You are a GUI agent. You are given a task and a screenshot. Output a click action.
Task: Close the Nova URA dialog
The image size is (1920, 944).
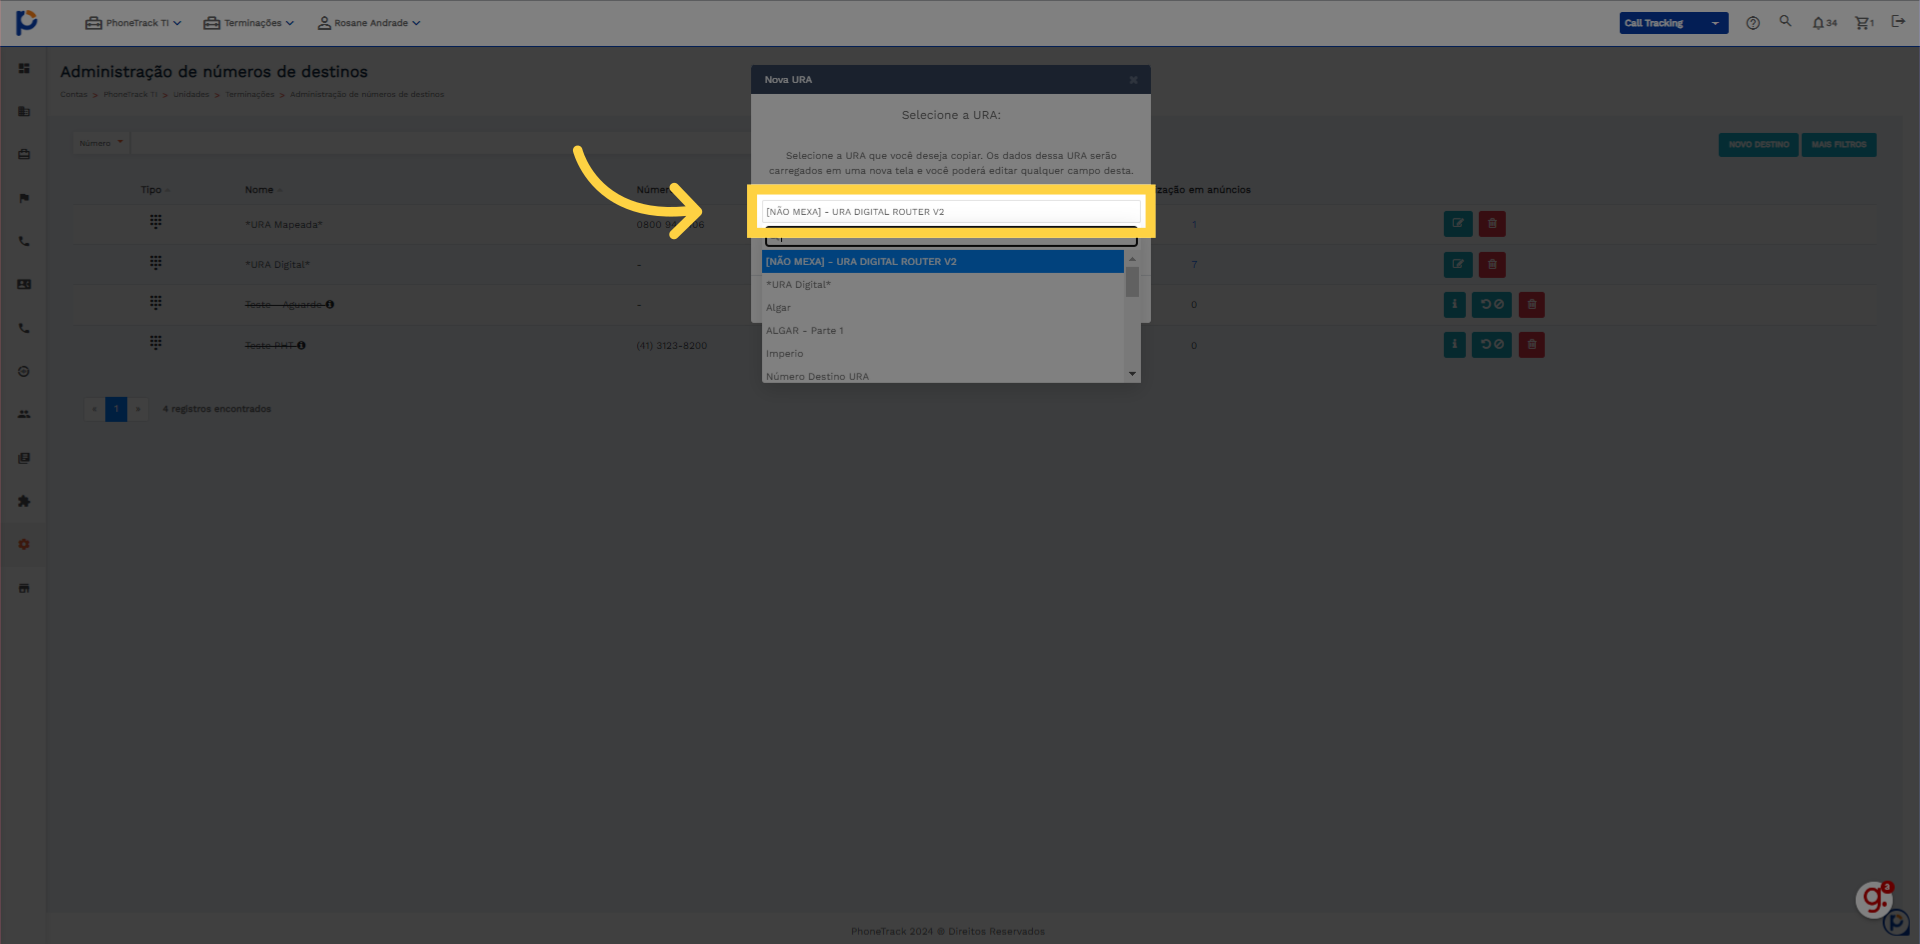[1133, 80]
